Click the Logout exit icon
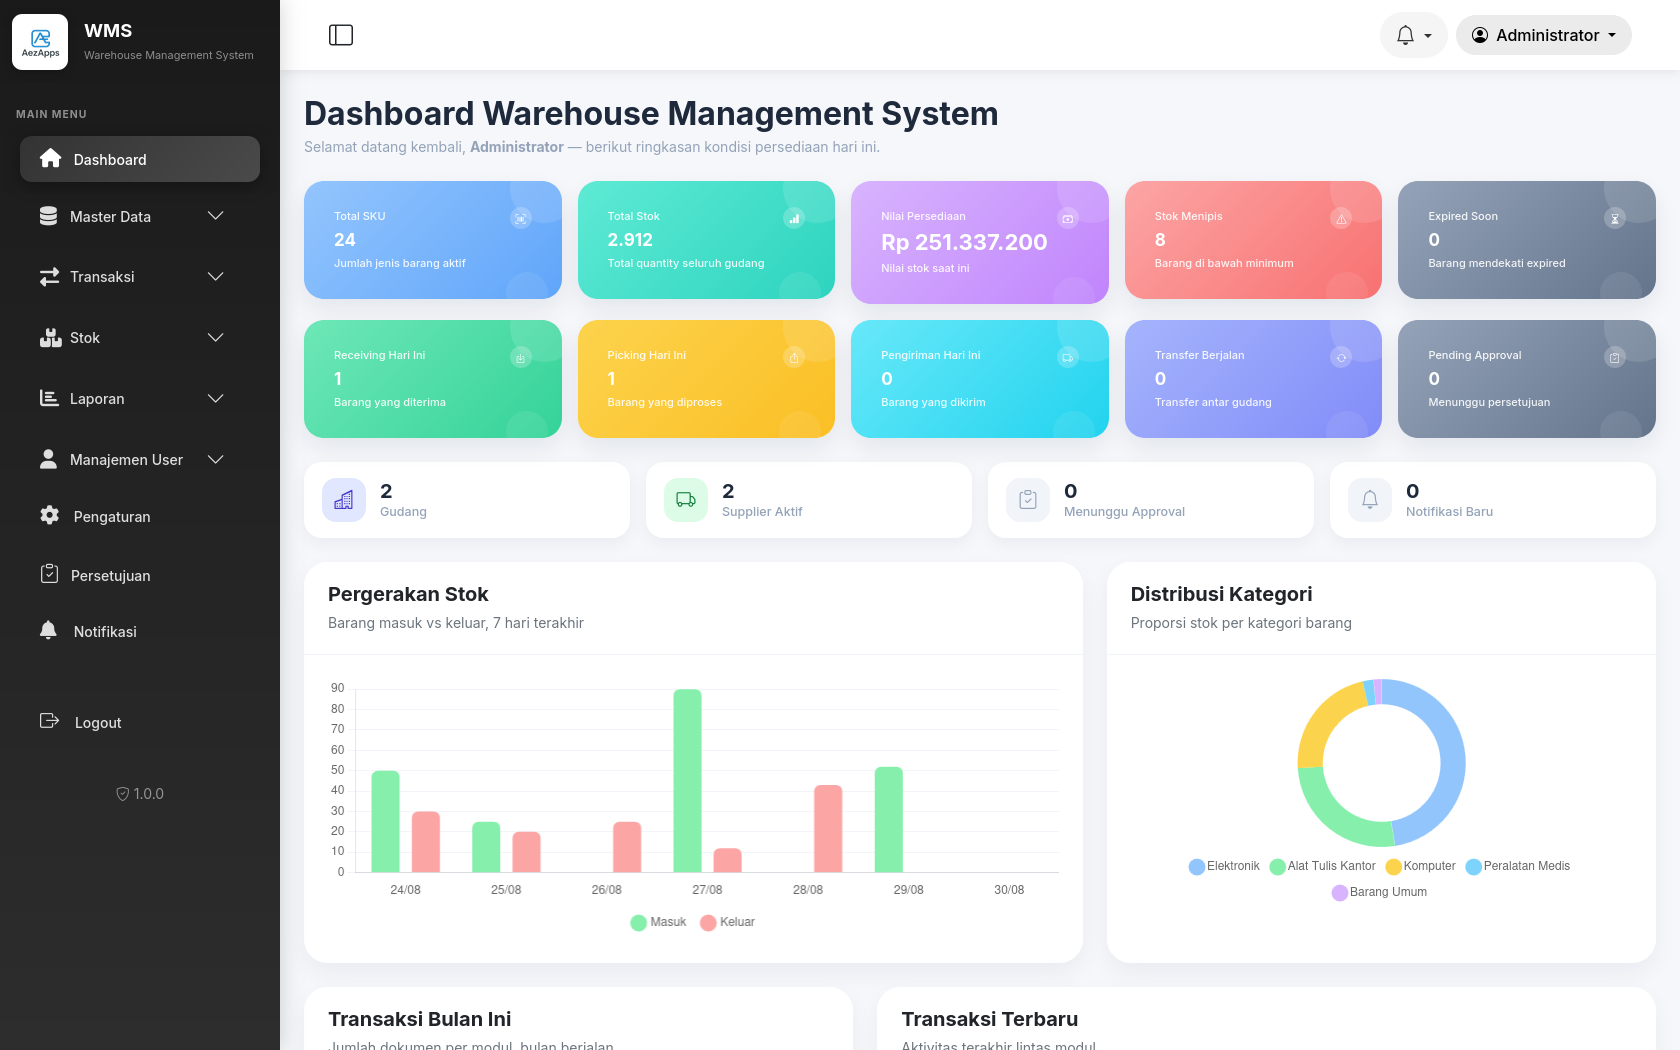This screenshot has height=1050, width=1680. pos(49,721)
